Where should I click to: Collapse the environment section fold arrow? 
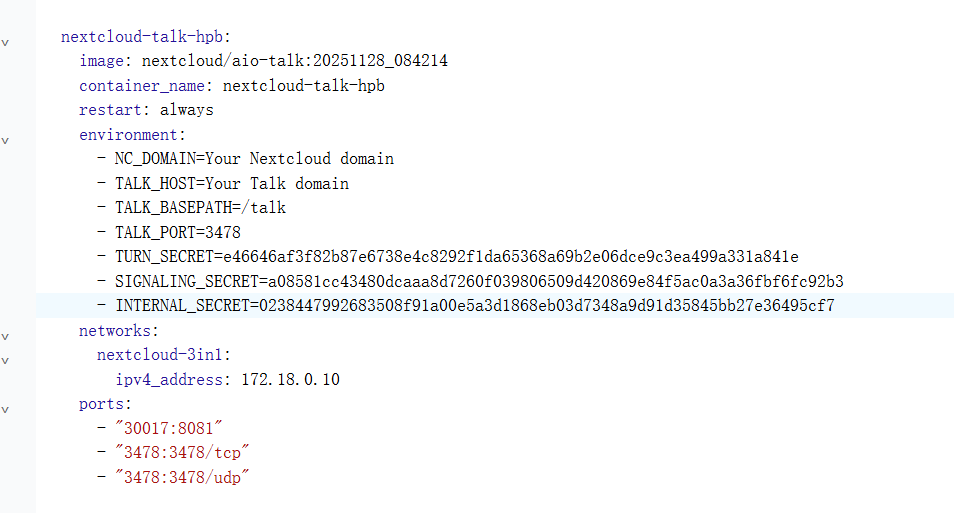pos(5,141)
